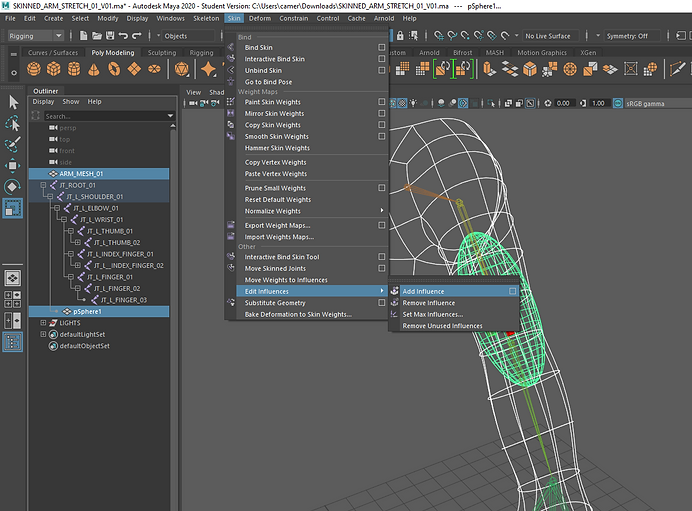Activate the Paint Selection tool
This screenshot has height=511, width=692.
pyautogui.click(x=12, y=144)
